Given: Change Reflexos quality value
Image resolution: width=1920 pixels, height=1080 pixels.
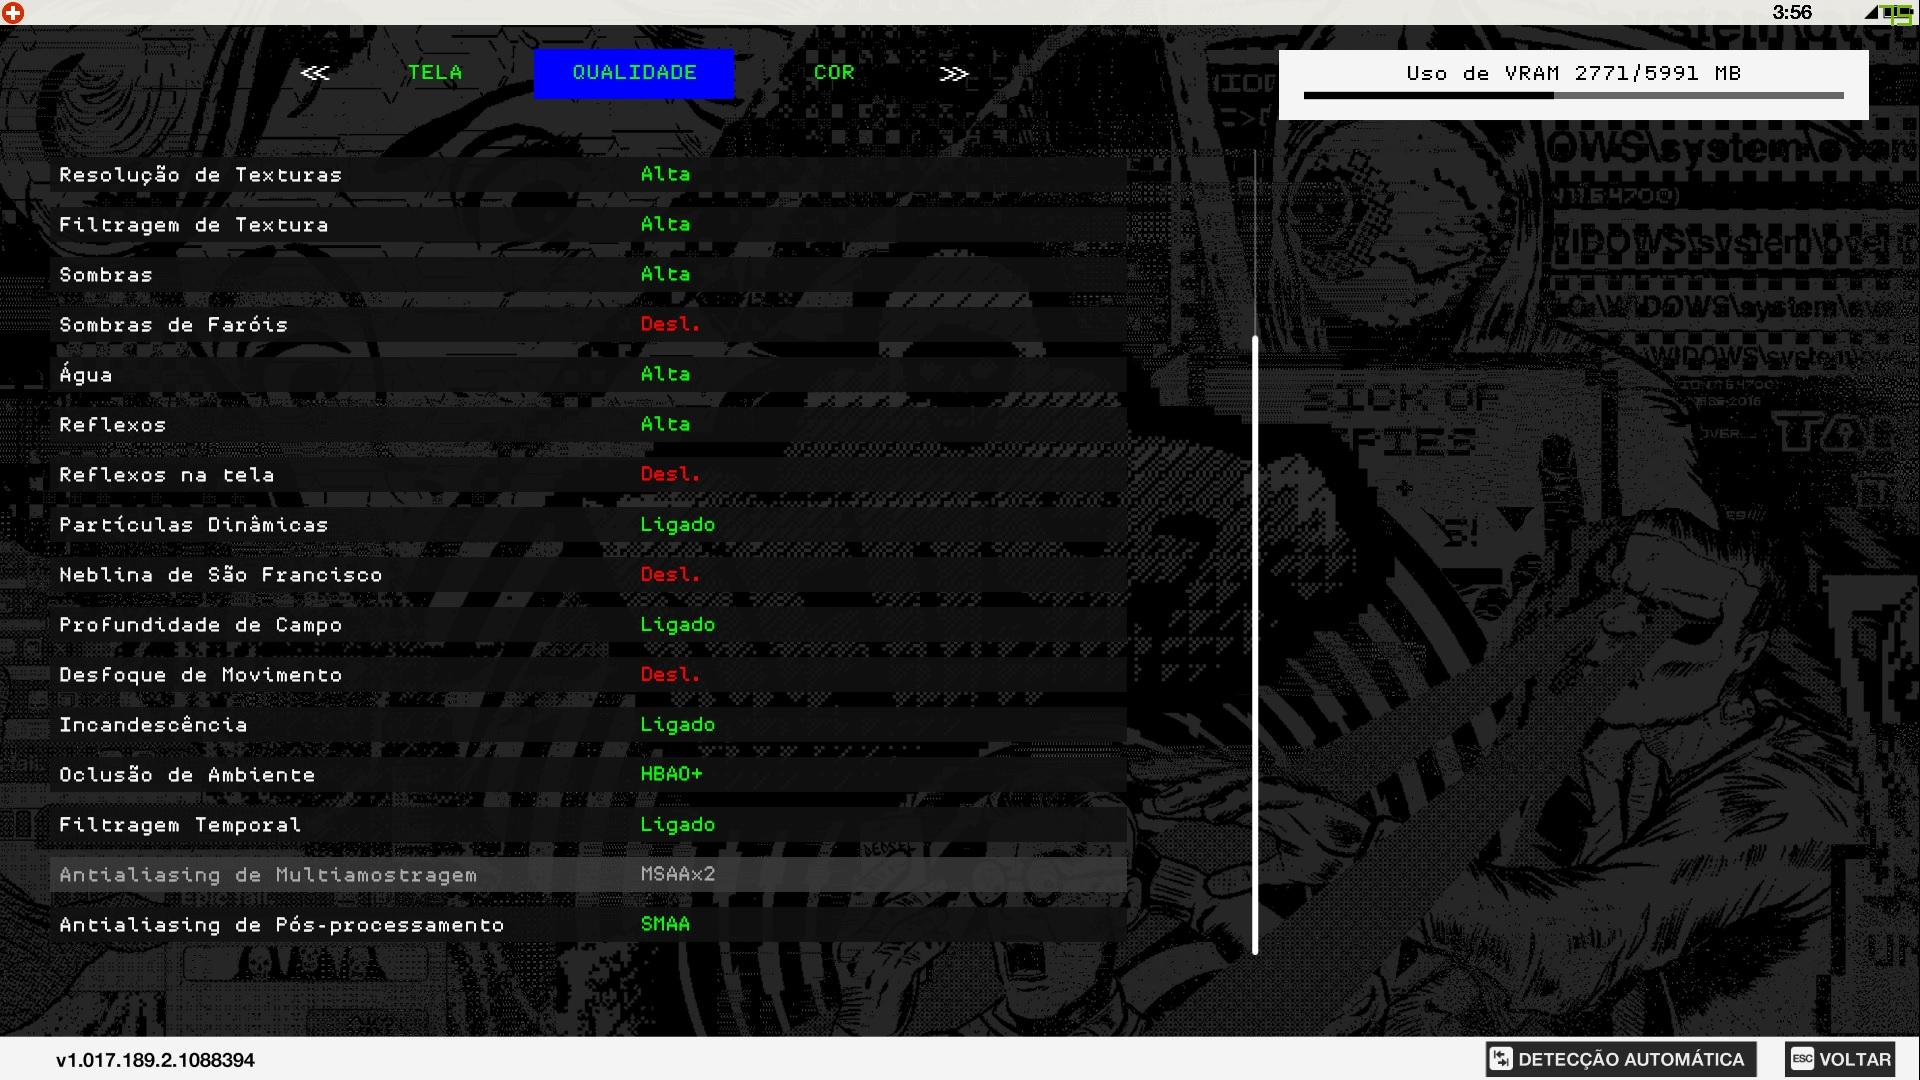Looking at the screenshot, I should 665,424.
